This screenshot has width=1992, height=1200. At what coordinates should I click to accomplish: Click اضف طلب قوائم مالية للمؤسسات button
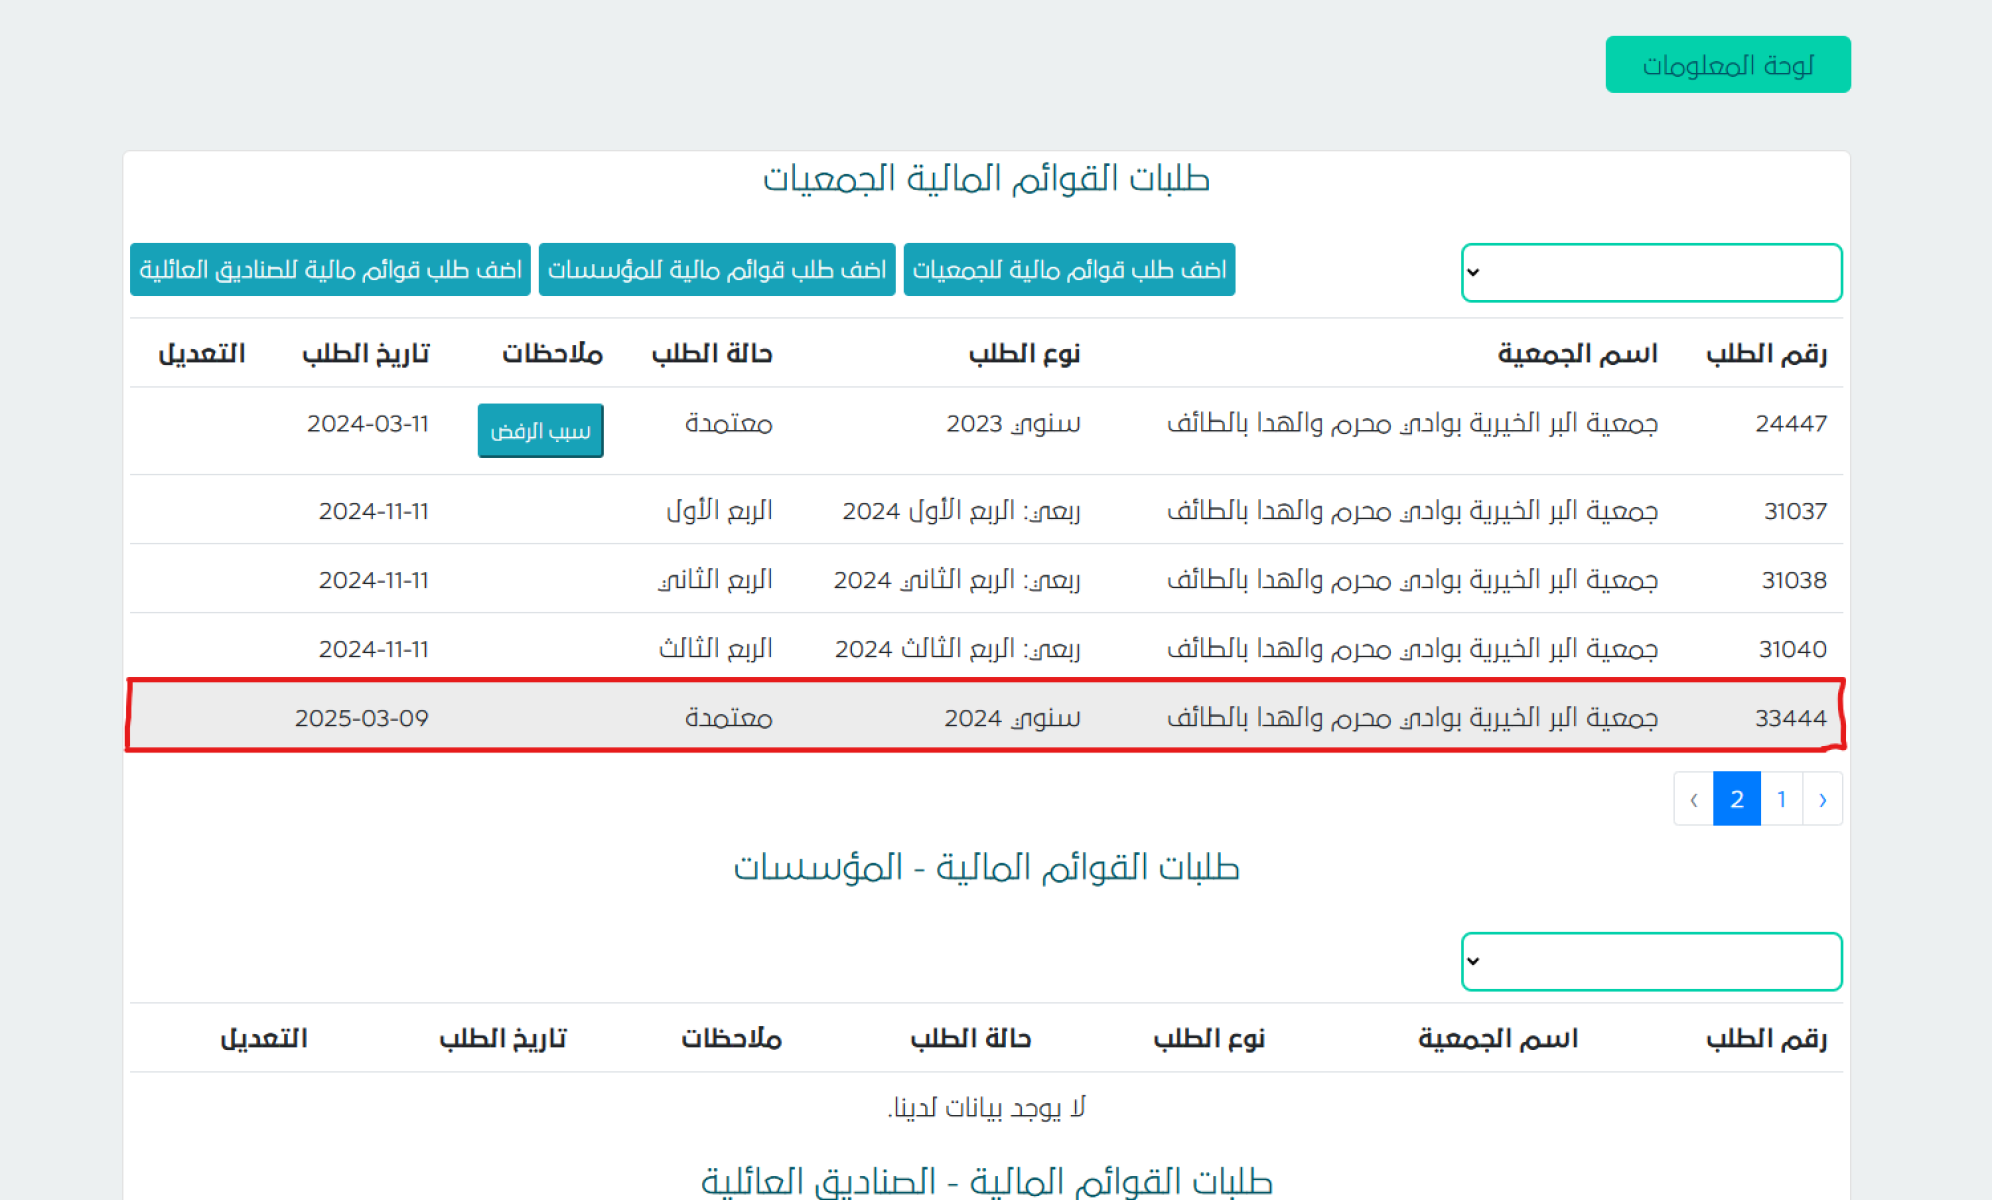(x=716, y=270)
